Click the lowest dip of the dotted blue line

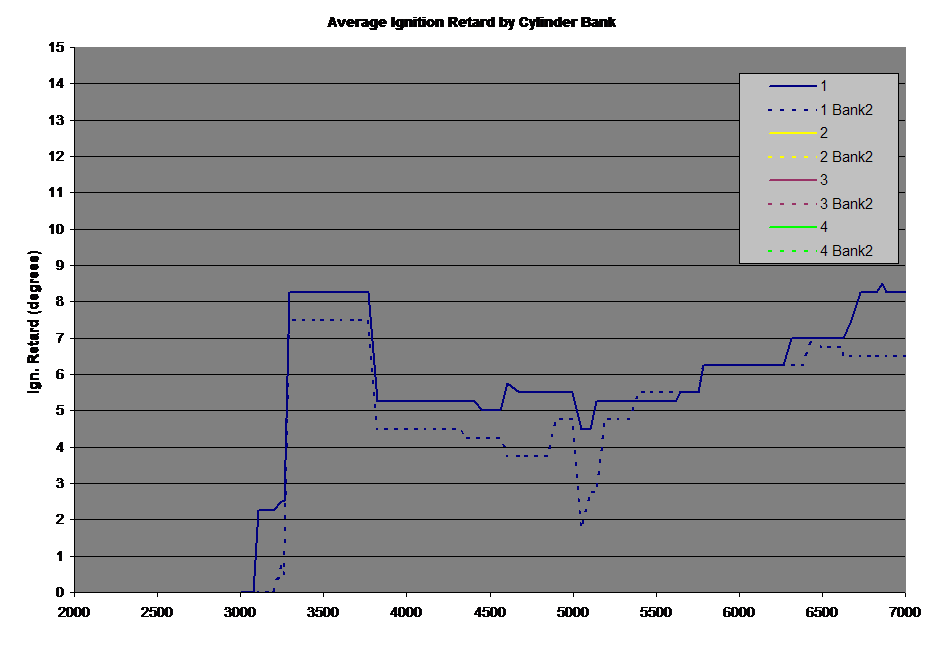tap(581, 524)
